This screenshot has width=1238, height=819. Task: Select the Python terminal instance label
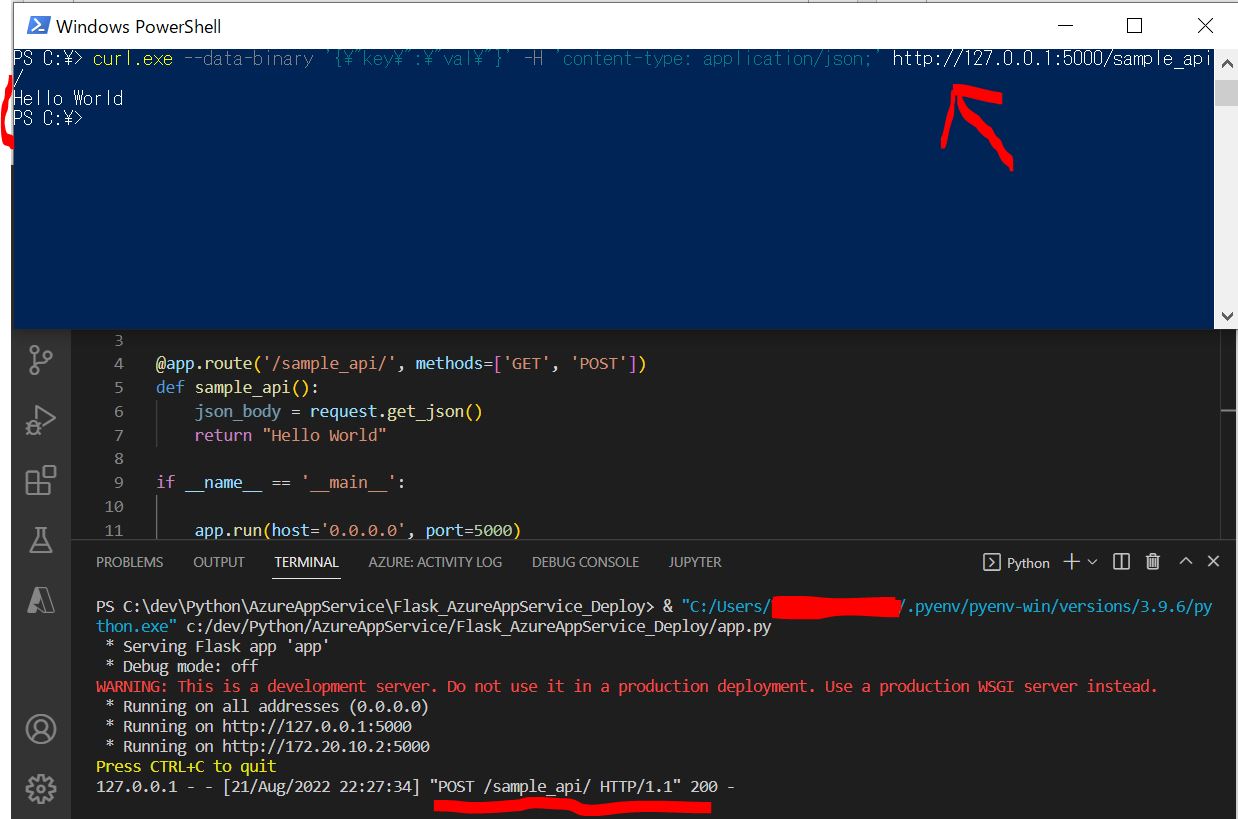click(x=1017, y=563)
